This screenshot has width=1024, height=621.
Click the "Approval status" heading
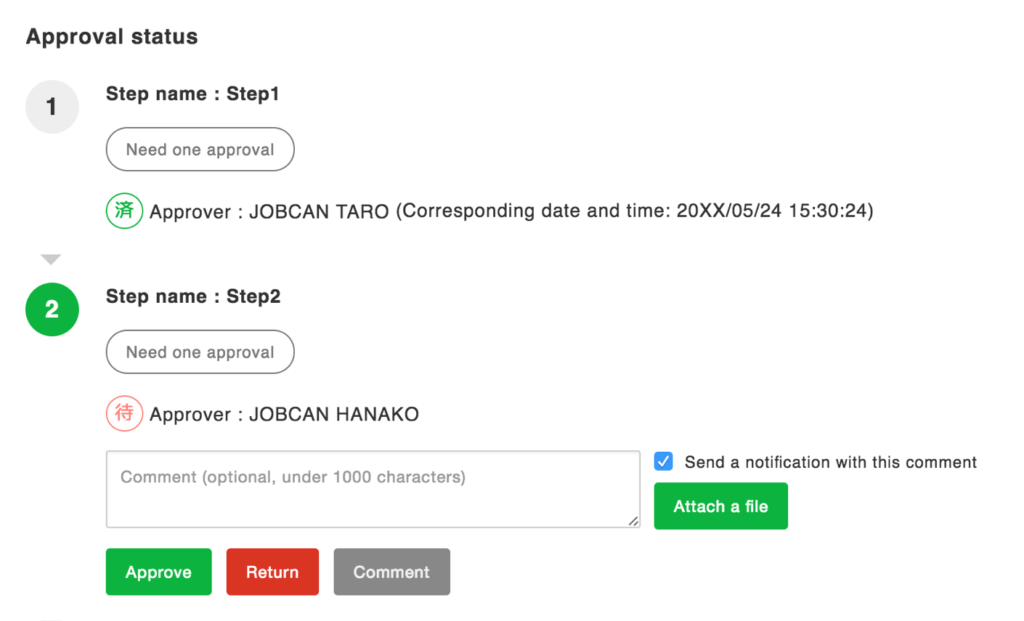(112, 37)
